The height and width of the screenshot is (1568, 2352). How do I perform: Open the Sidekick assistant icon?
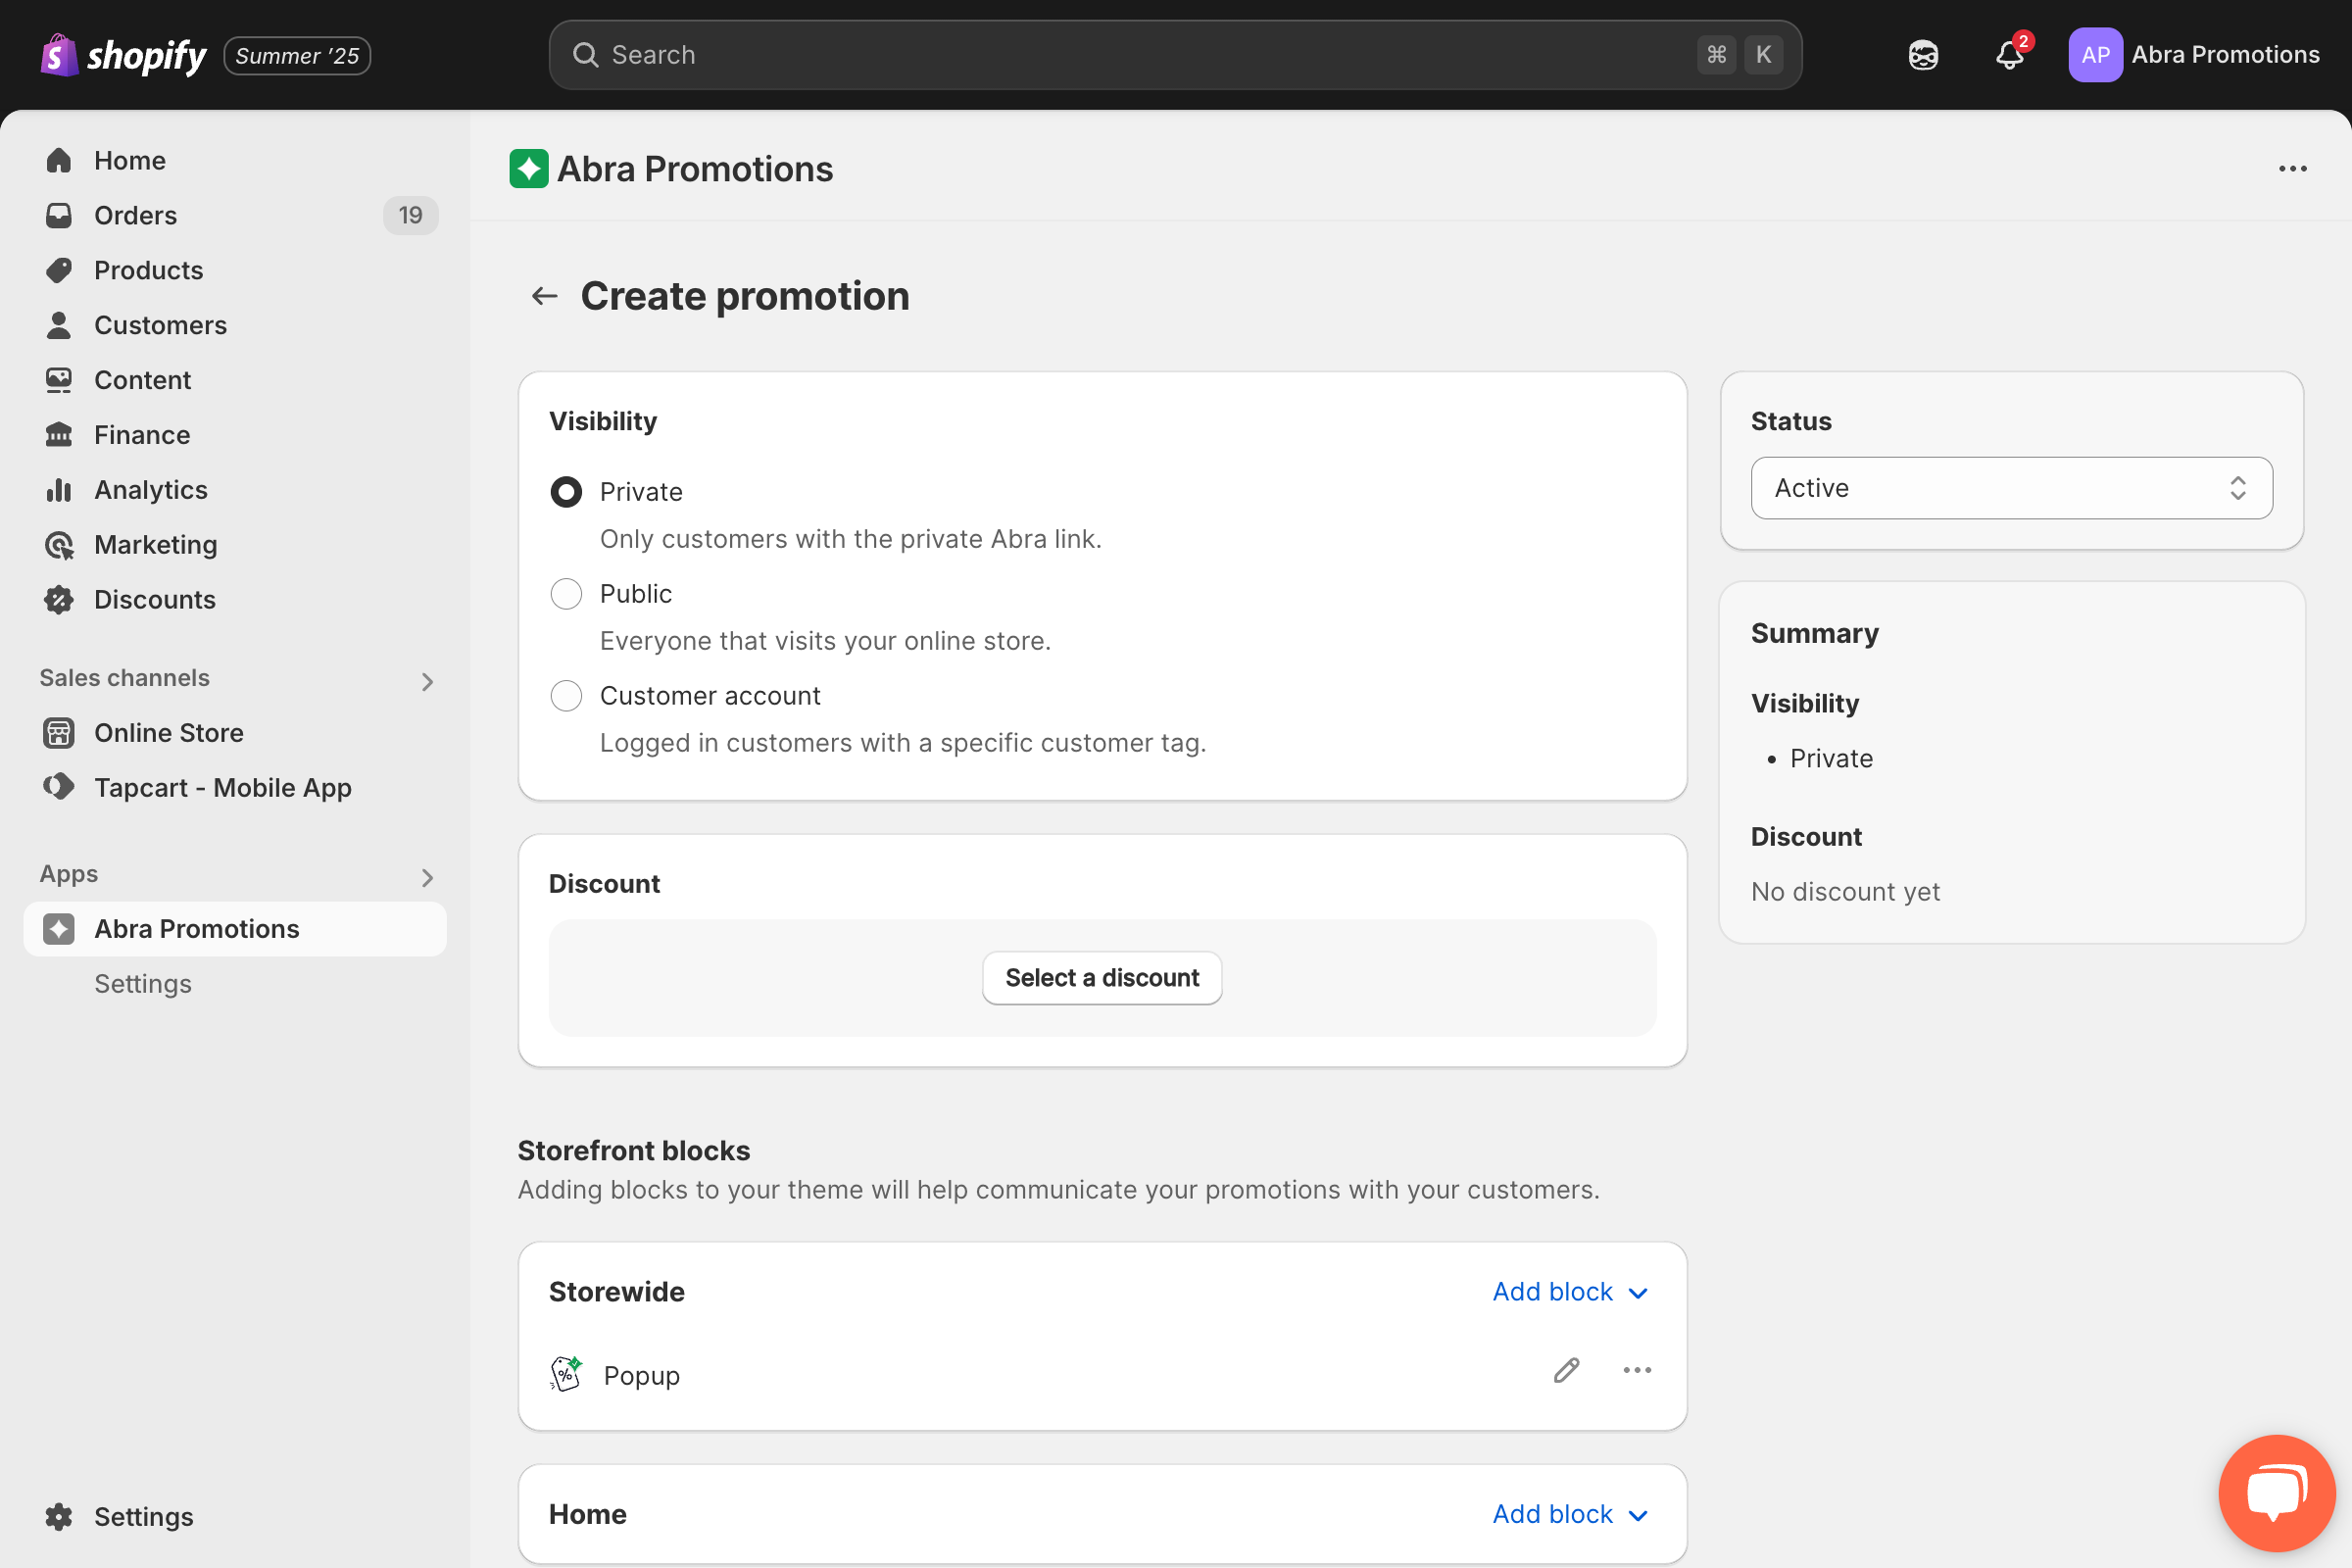[x=1923, y=55]
